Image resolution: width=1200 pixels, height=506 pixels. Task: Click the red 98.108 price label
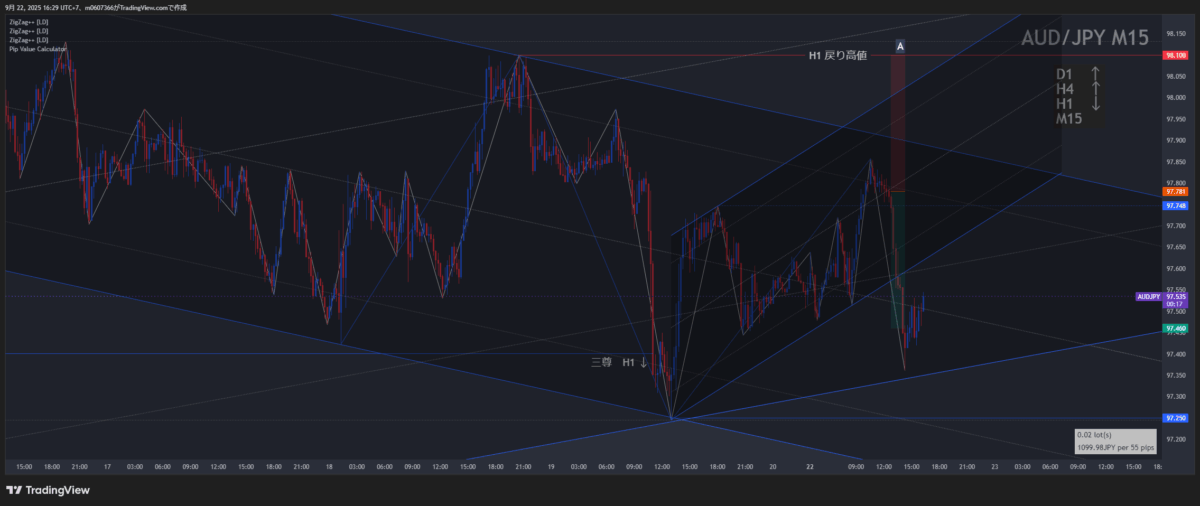[x=1175, y=56]
